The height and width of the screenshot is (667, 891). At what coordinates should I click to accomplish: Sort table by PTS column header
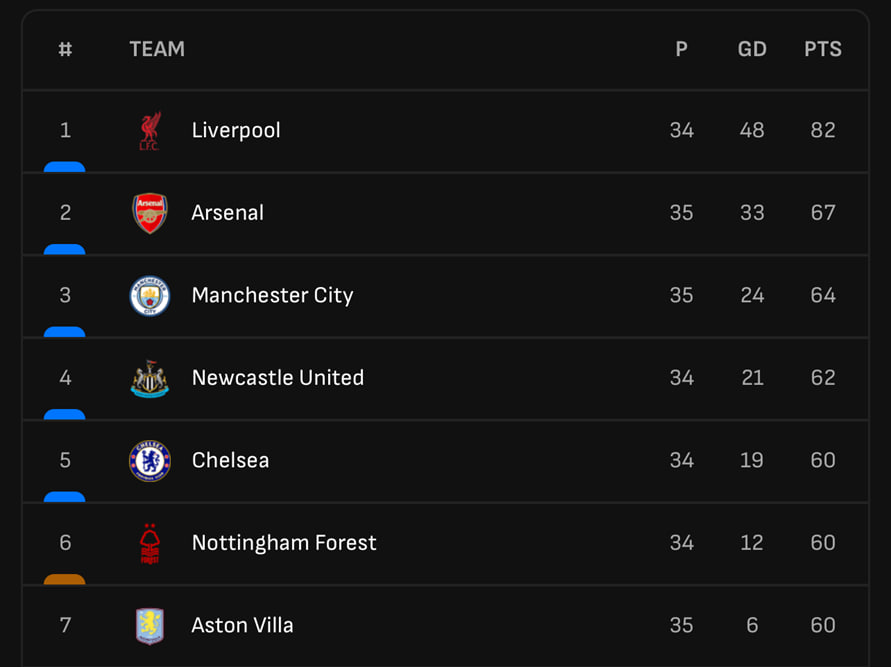(823, 49)
